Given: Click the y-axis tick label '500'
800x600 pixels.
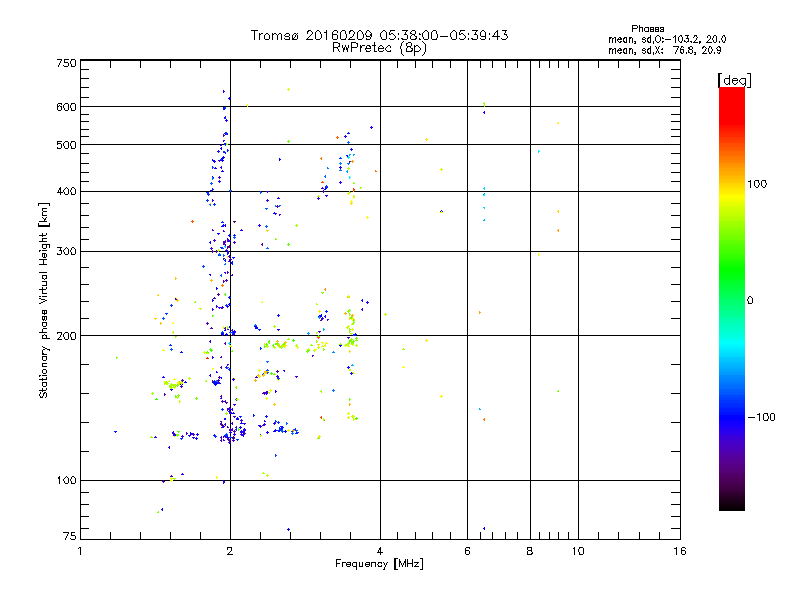Looking at the screenshot, I should tap(66, 145).
